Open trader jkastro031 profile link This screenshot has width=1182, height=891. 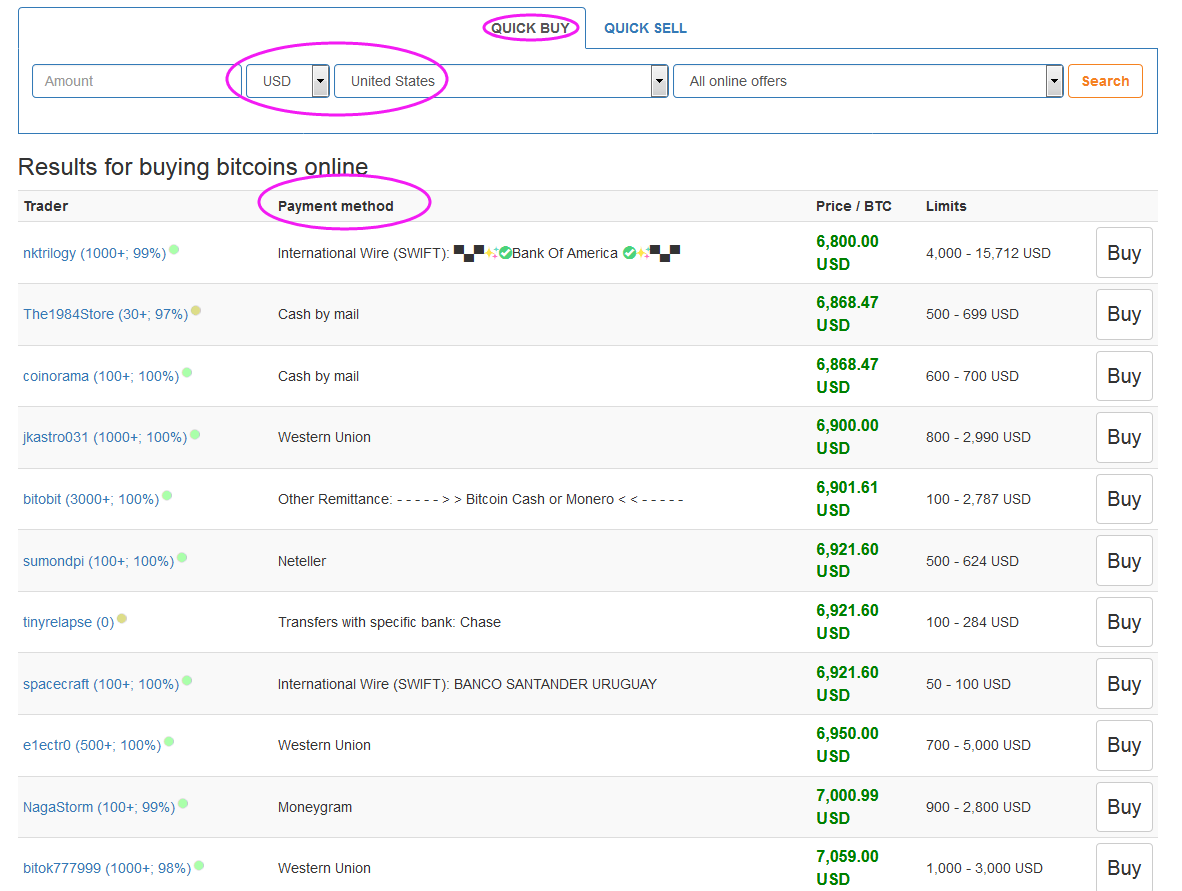pos(105,437)
